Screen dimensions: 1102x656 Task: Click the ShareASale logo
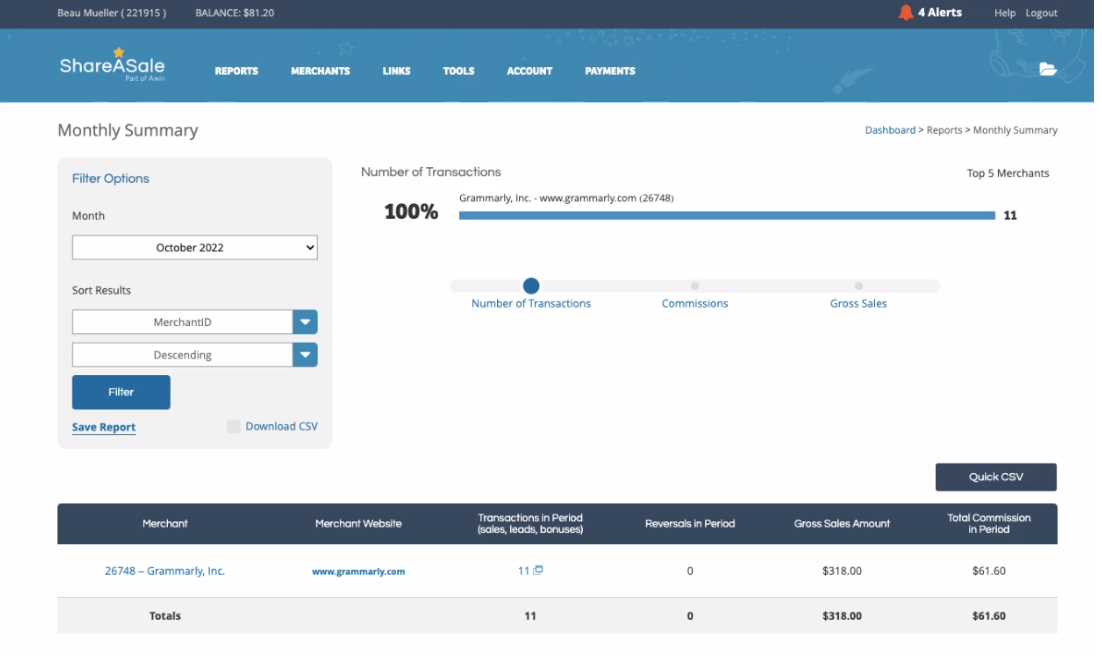coord(112,65)
